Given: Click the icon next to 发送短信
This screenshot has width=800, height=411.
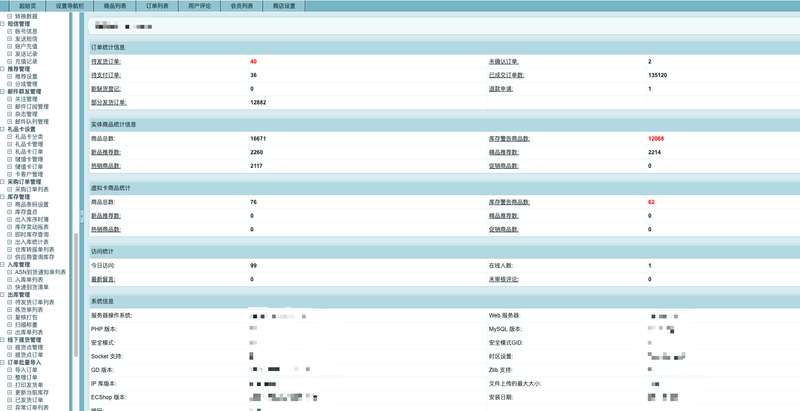Looking at the screenshot, I should 9,39.
